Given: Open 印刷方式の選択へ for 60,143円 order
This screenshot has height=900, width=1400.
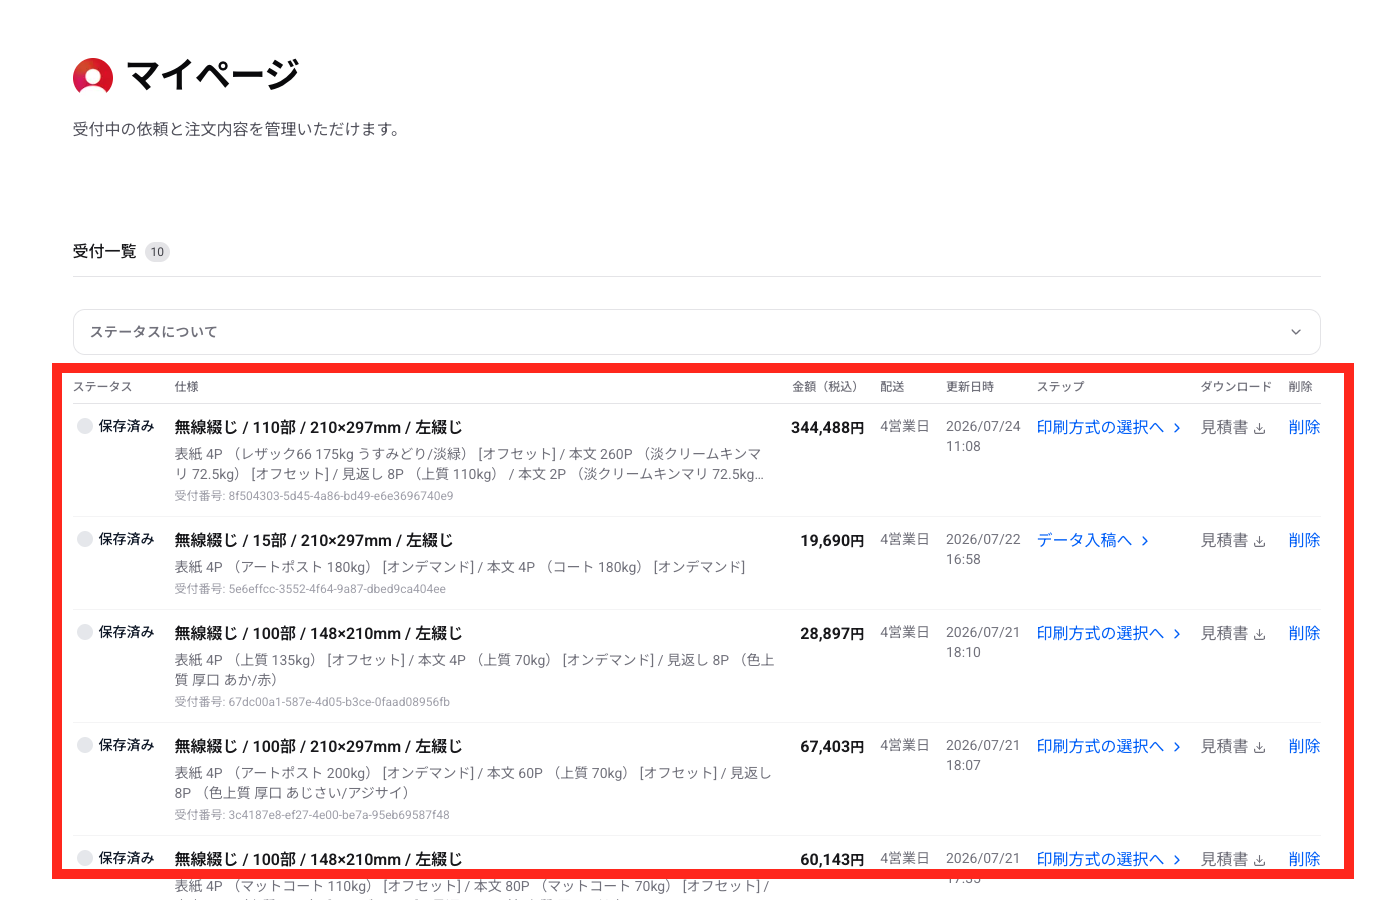Looking at the screenshot, I should (x=1109, y=859).
